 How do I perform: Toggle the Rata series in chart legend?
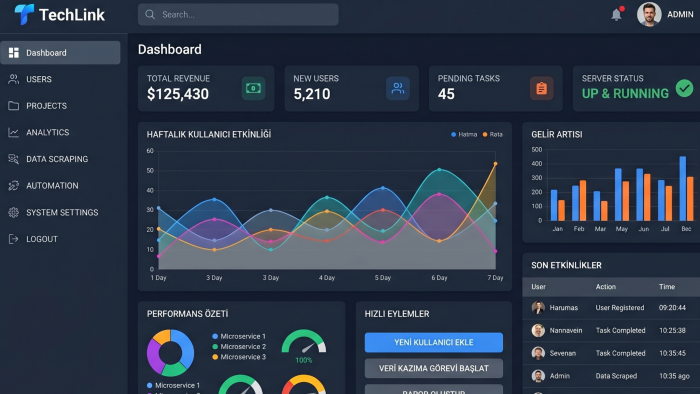pos(492,134)
